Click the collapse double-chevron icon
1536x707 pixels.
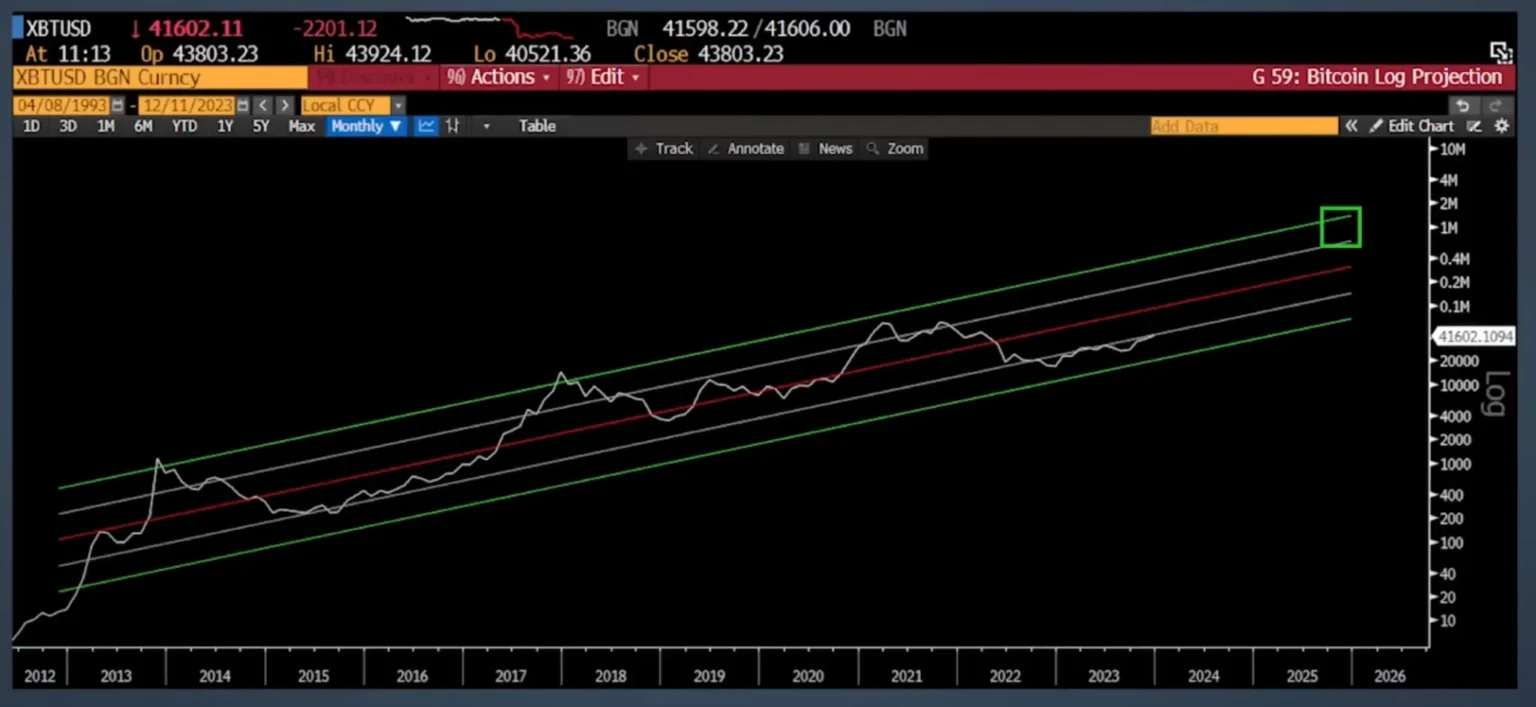pyautogui.click(x=1351, y=126)
